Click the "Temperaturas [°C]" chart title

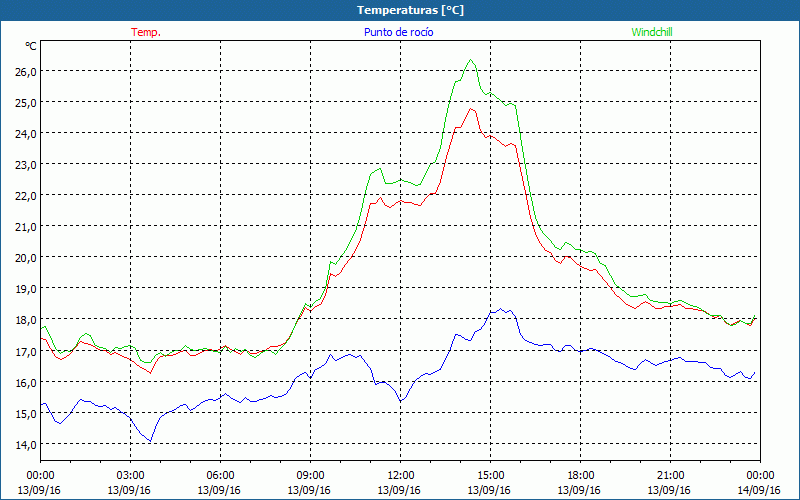[x=410, y=10]
